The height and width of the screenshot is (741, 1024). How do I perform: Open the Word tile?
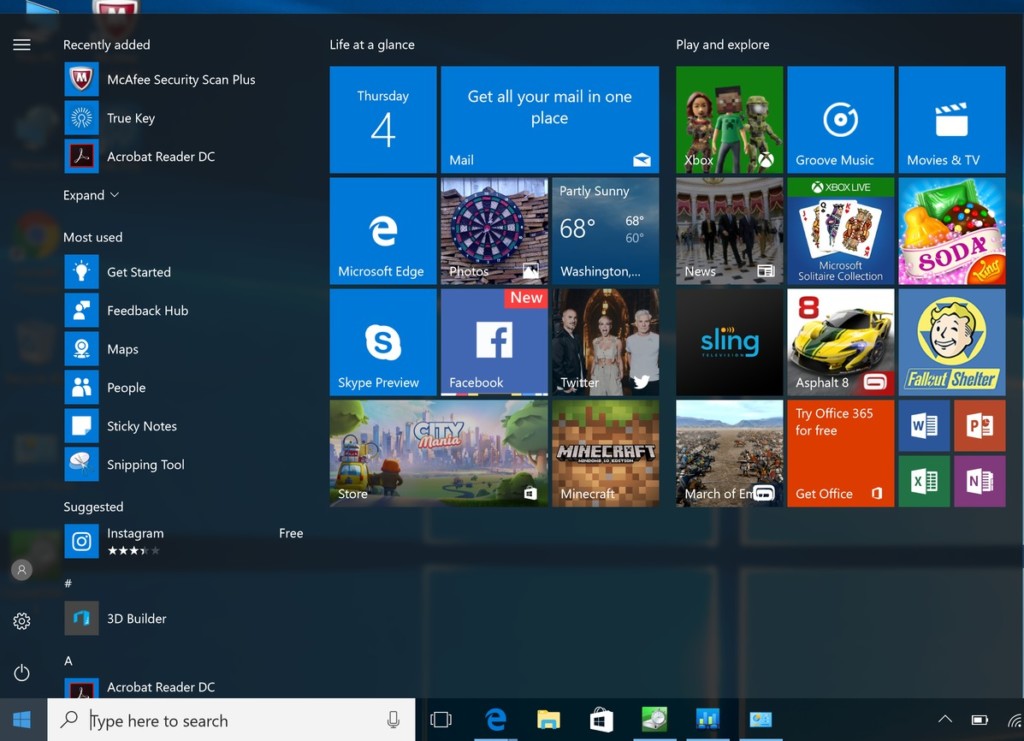[923, 426]
